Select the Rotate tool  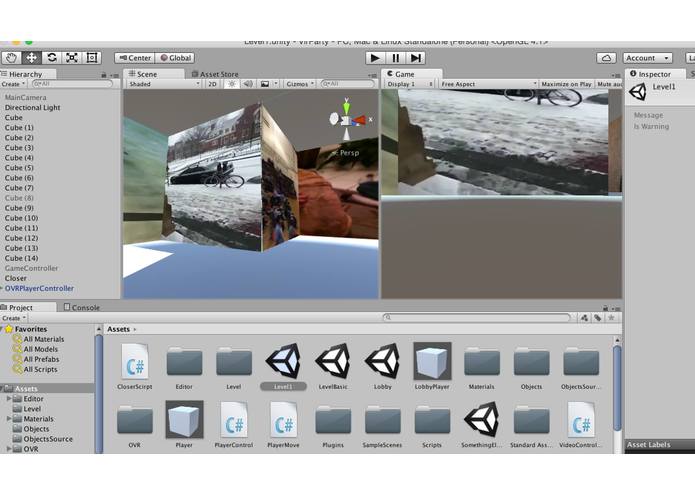click(x=51, y=58)
